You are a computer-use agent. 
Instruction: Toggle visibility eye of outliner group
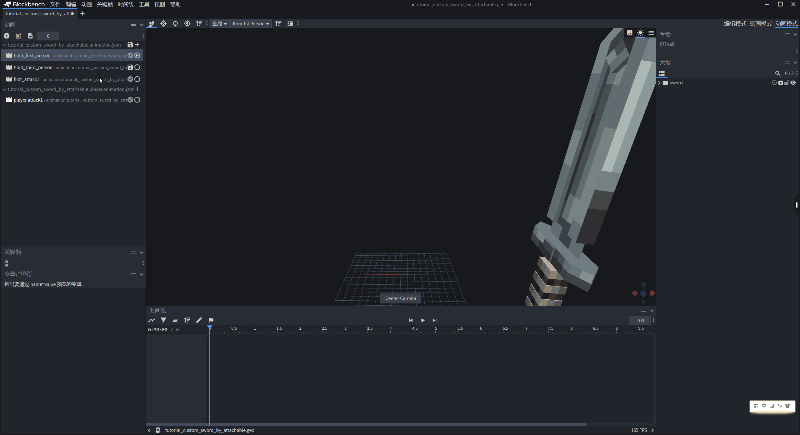pos(791,83)
